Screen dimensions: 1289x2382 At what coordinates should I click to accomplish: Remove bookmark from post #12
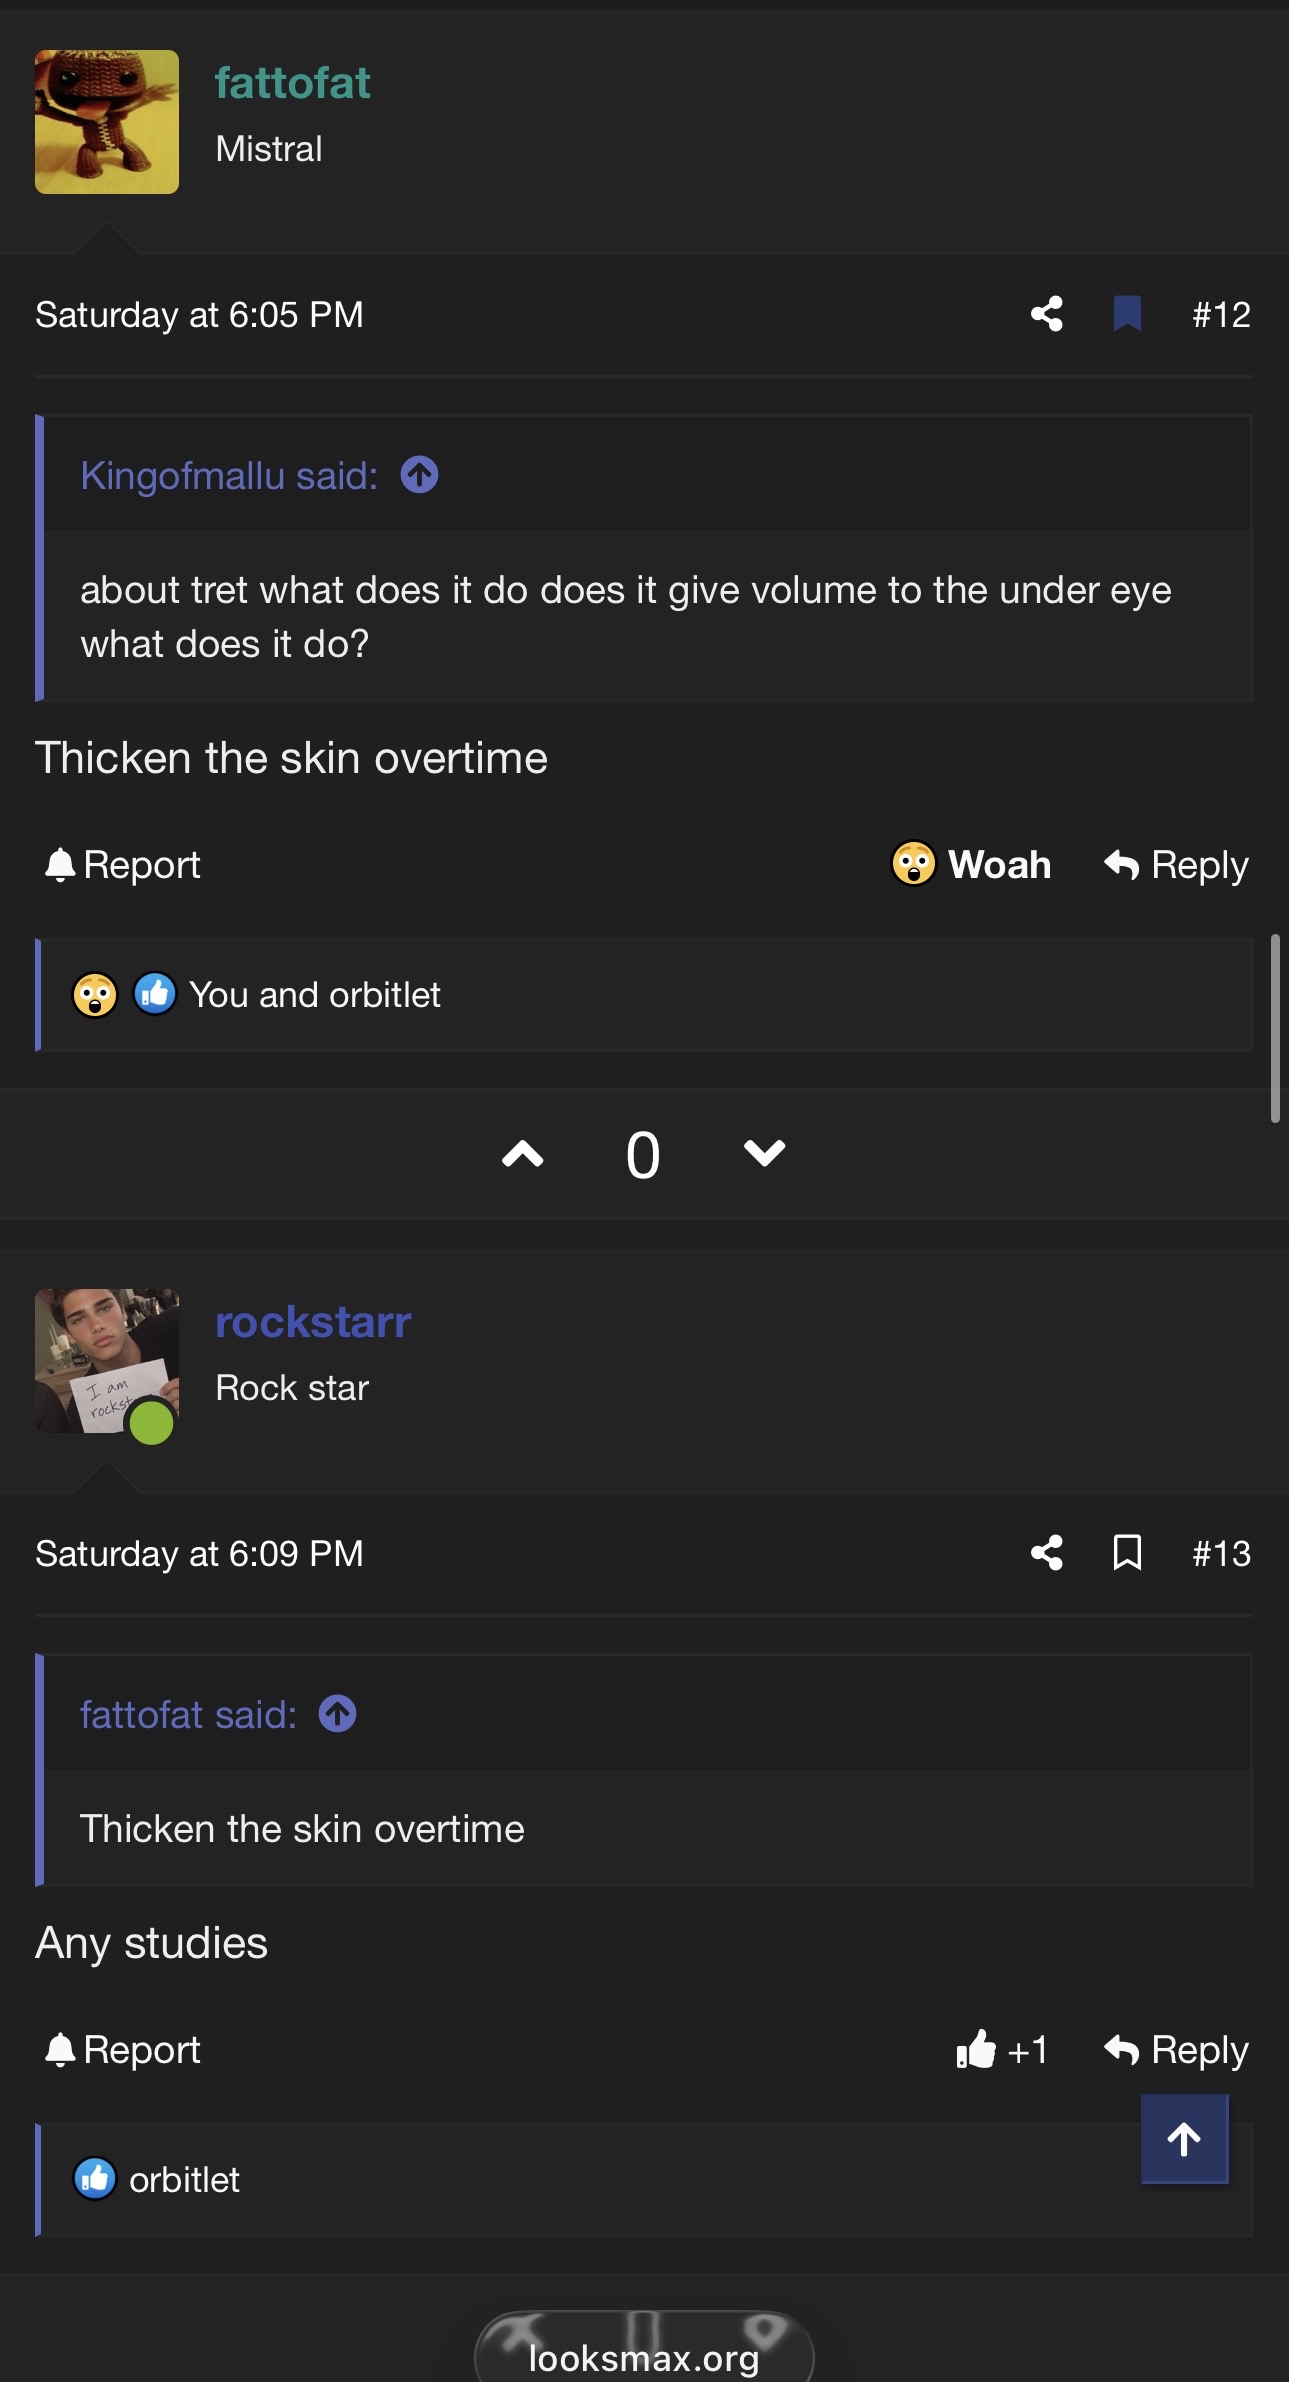click(1127, 314)
